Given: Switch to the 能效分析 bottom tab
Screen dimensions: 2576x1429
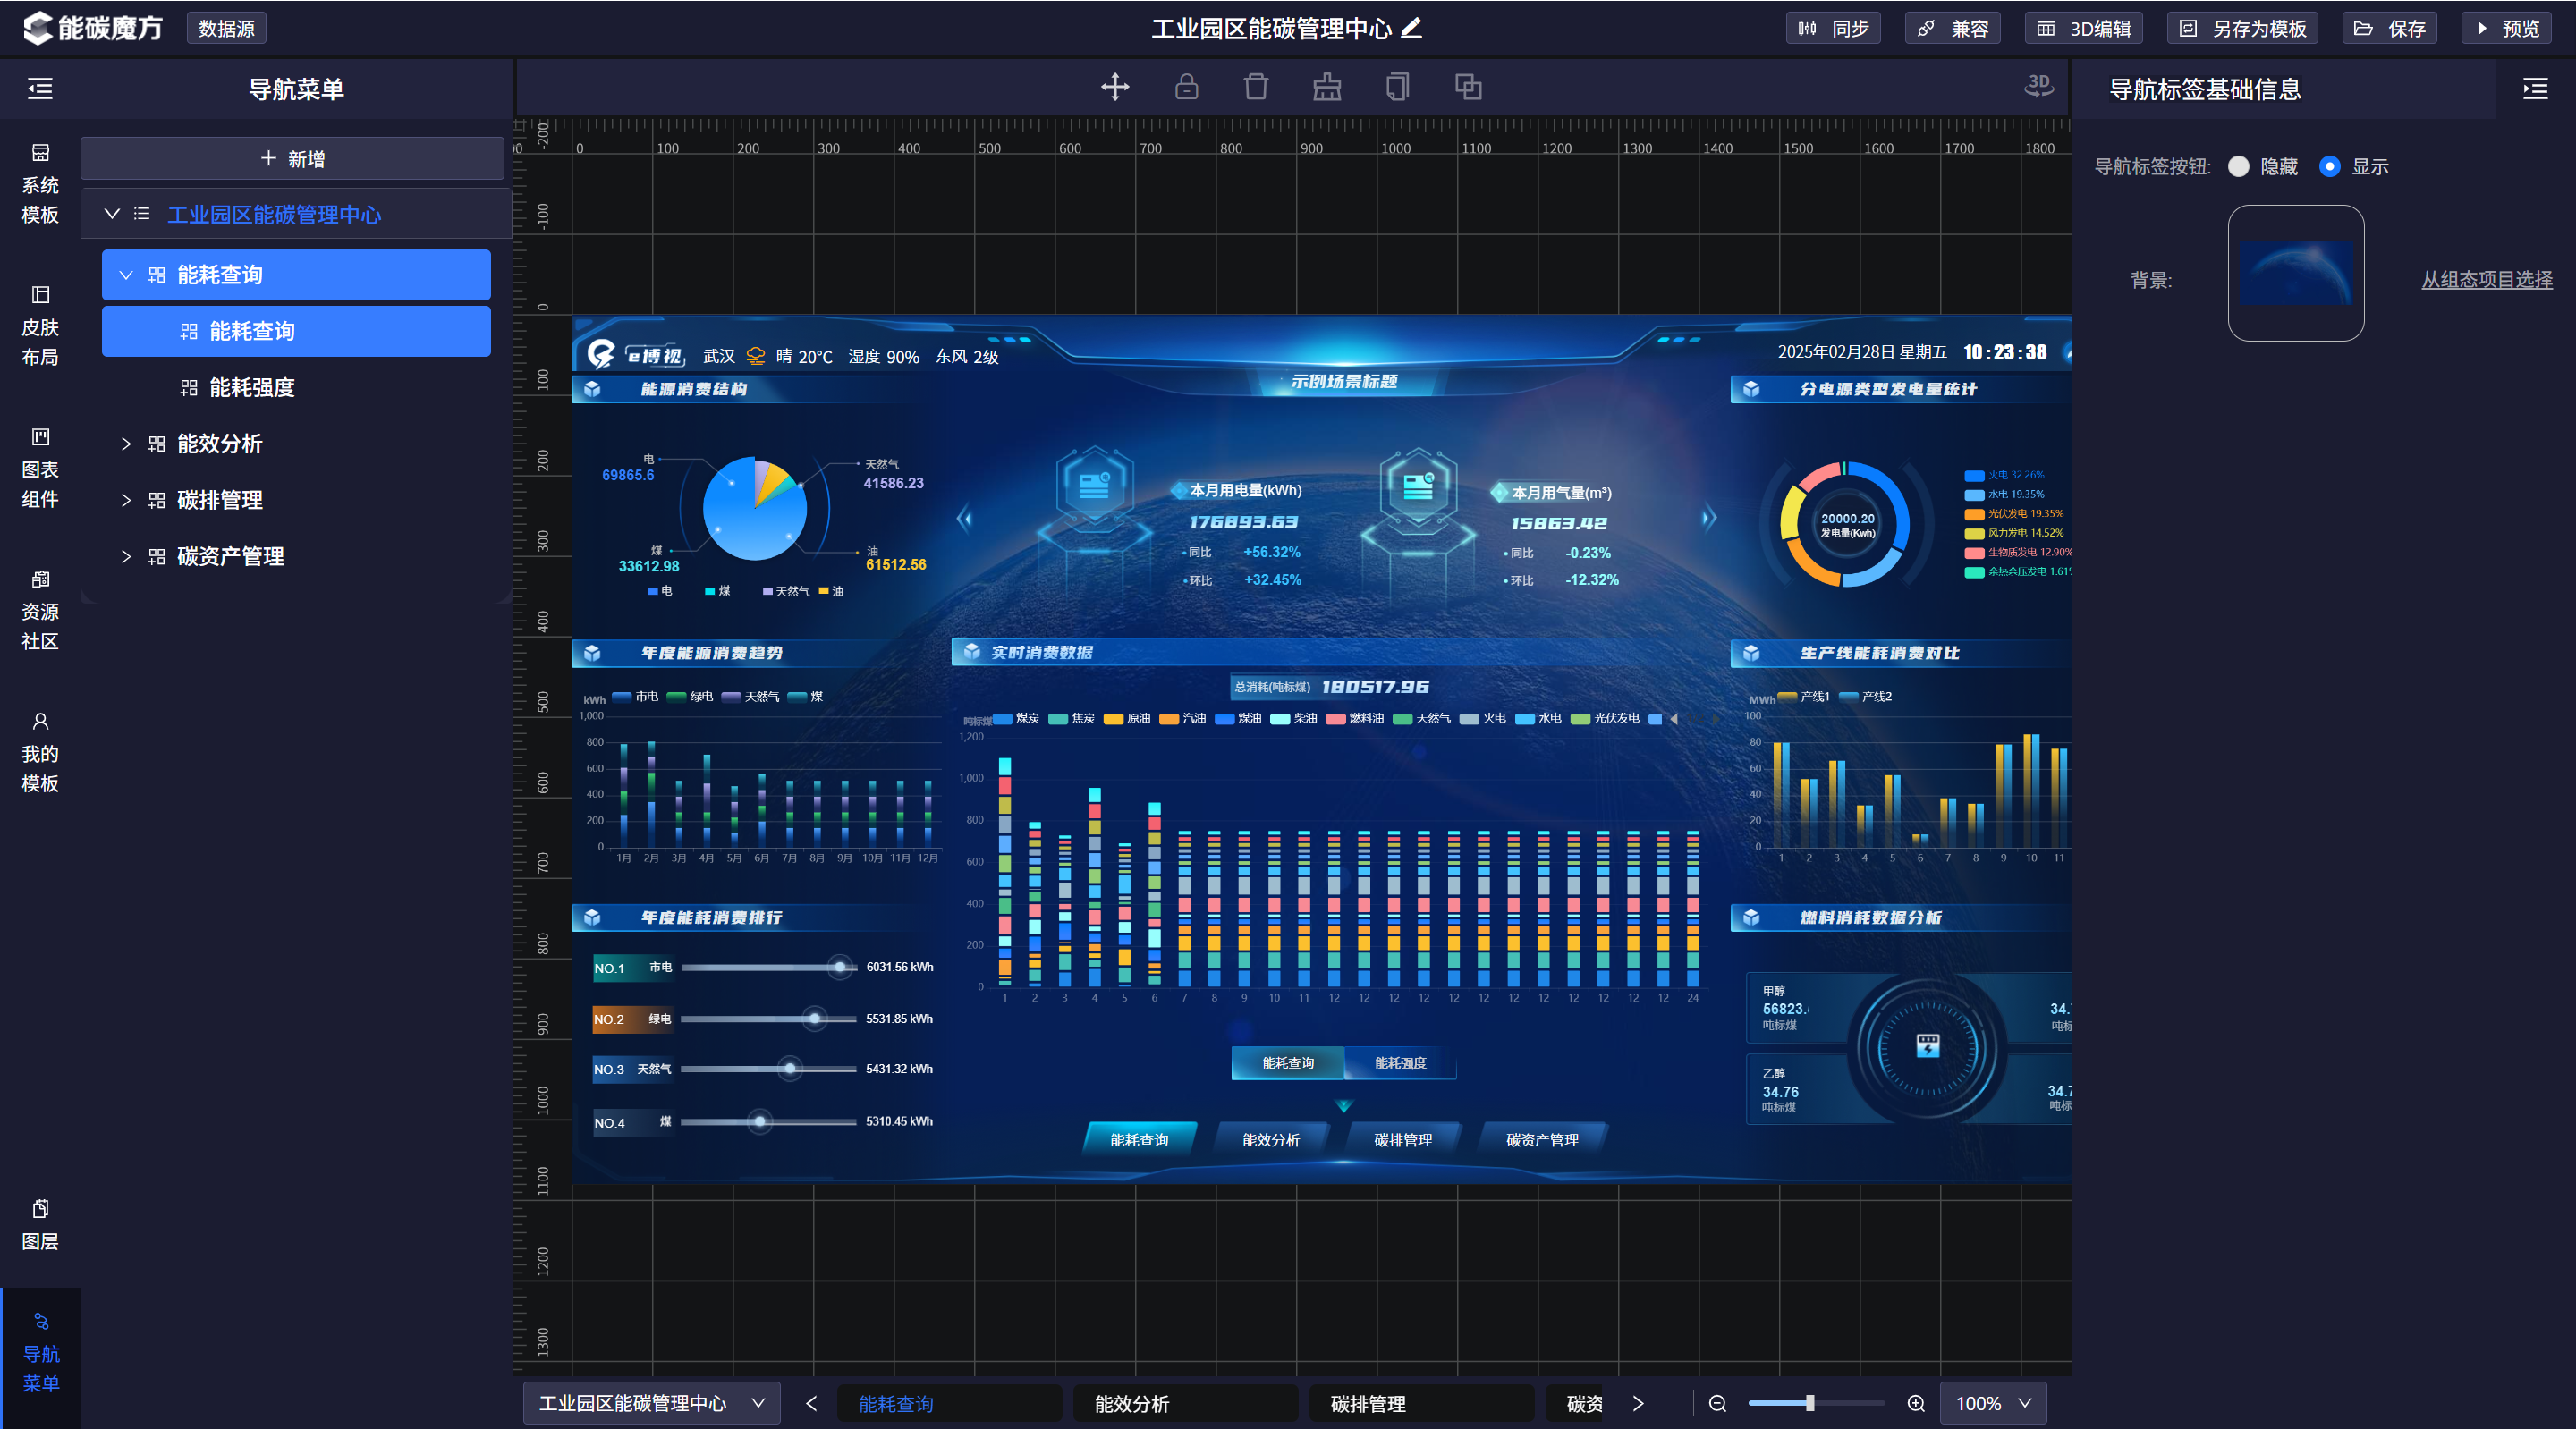Looking at the screenshot, I should [1185, 1403].
